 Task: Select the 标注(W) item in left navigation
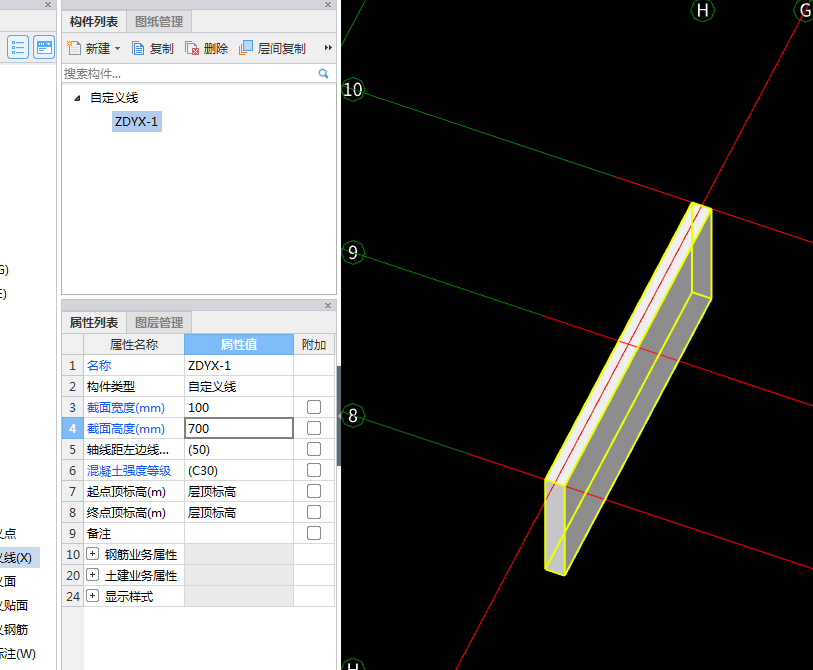pos(18,653)
